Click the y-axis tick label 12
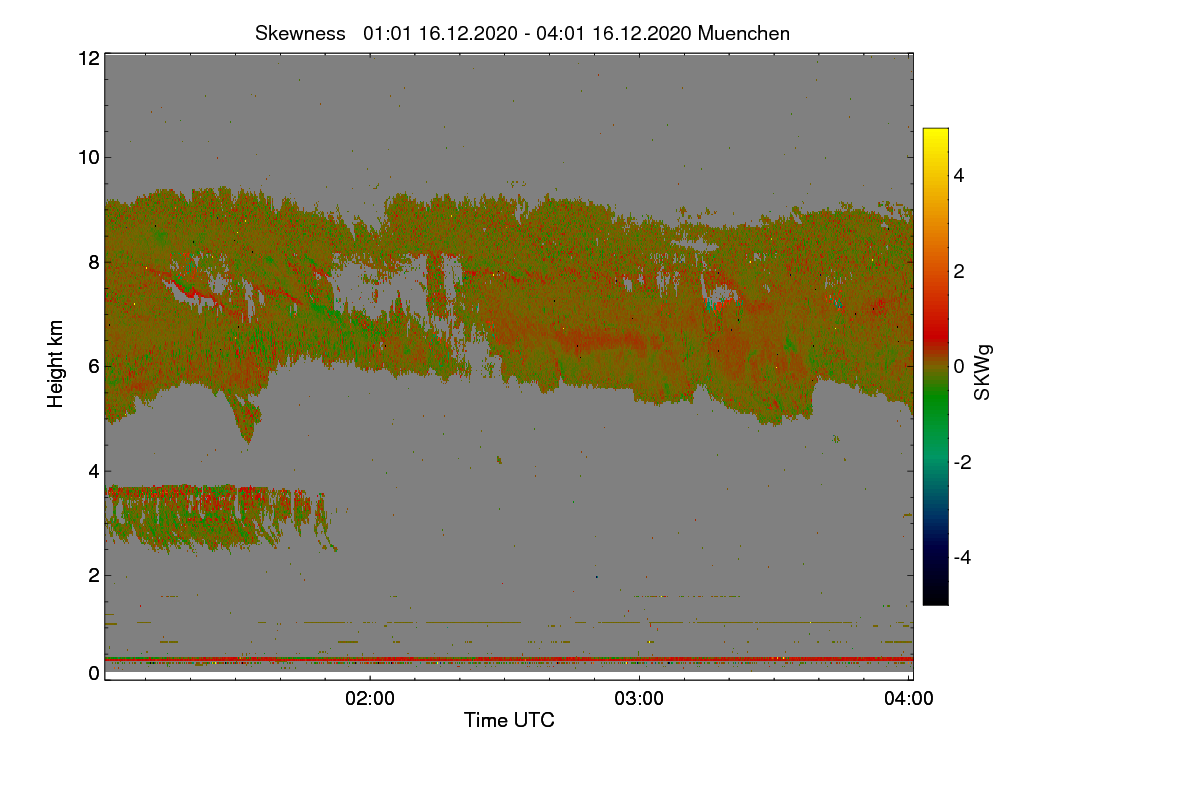The height and width of the screenshot is (800, 1200). coord(88,58)
